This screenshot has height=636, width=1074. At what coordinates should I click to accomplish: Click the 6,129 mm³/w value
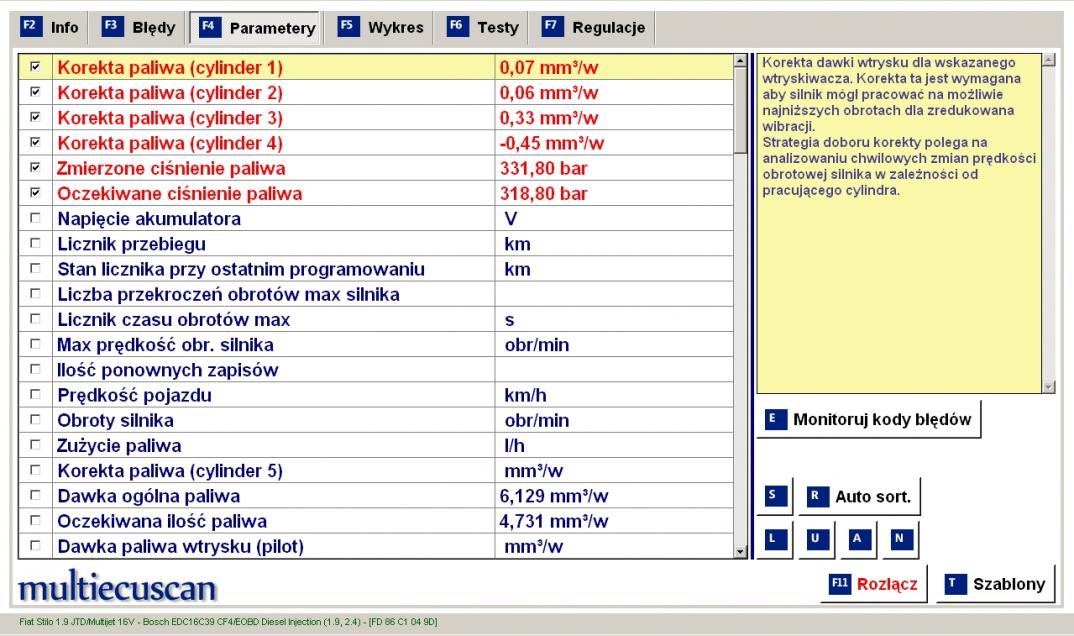pyautogui.click(x=554, y=496)
